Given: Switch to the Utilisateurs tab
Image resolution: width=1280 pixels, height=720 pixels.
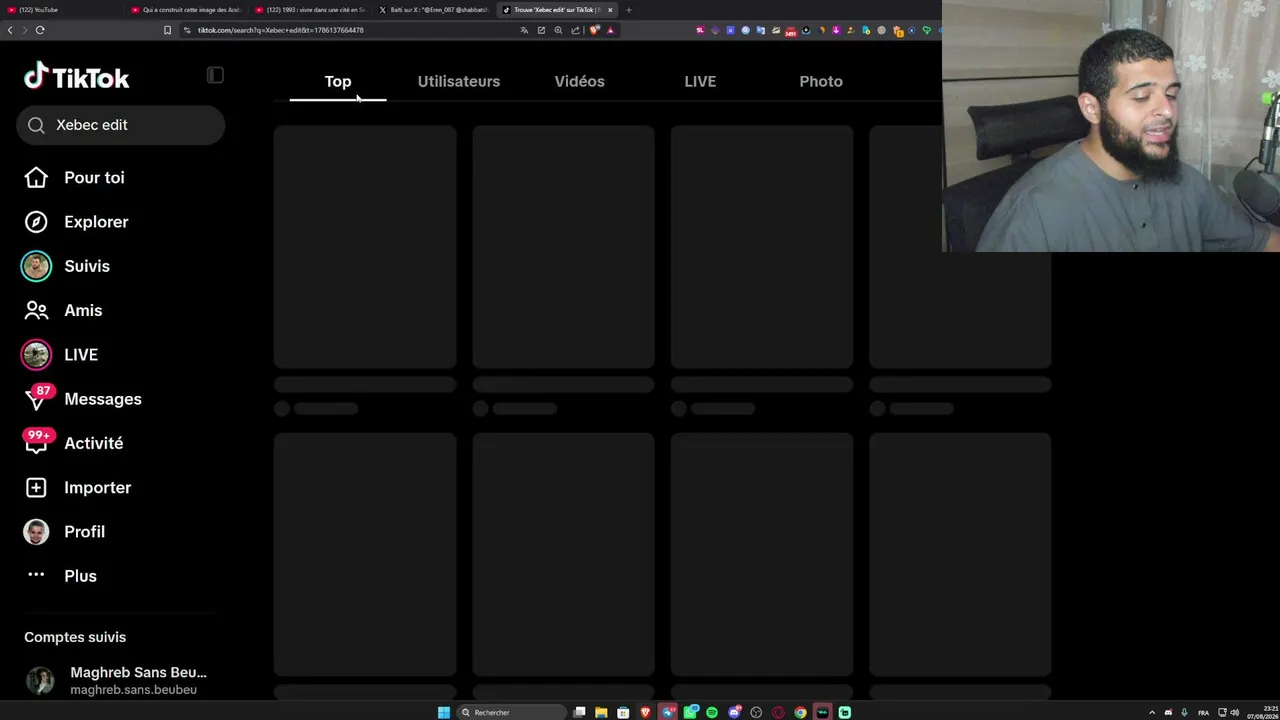Looking at the screenshot, I should tap(459, 81).
